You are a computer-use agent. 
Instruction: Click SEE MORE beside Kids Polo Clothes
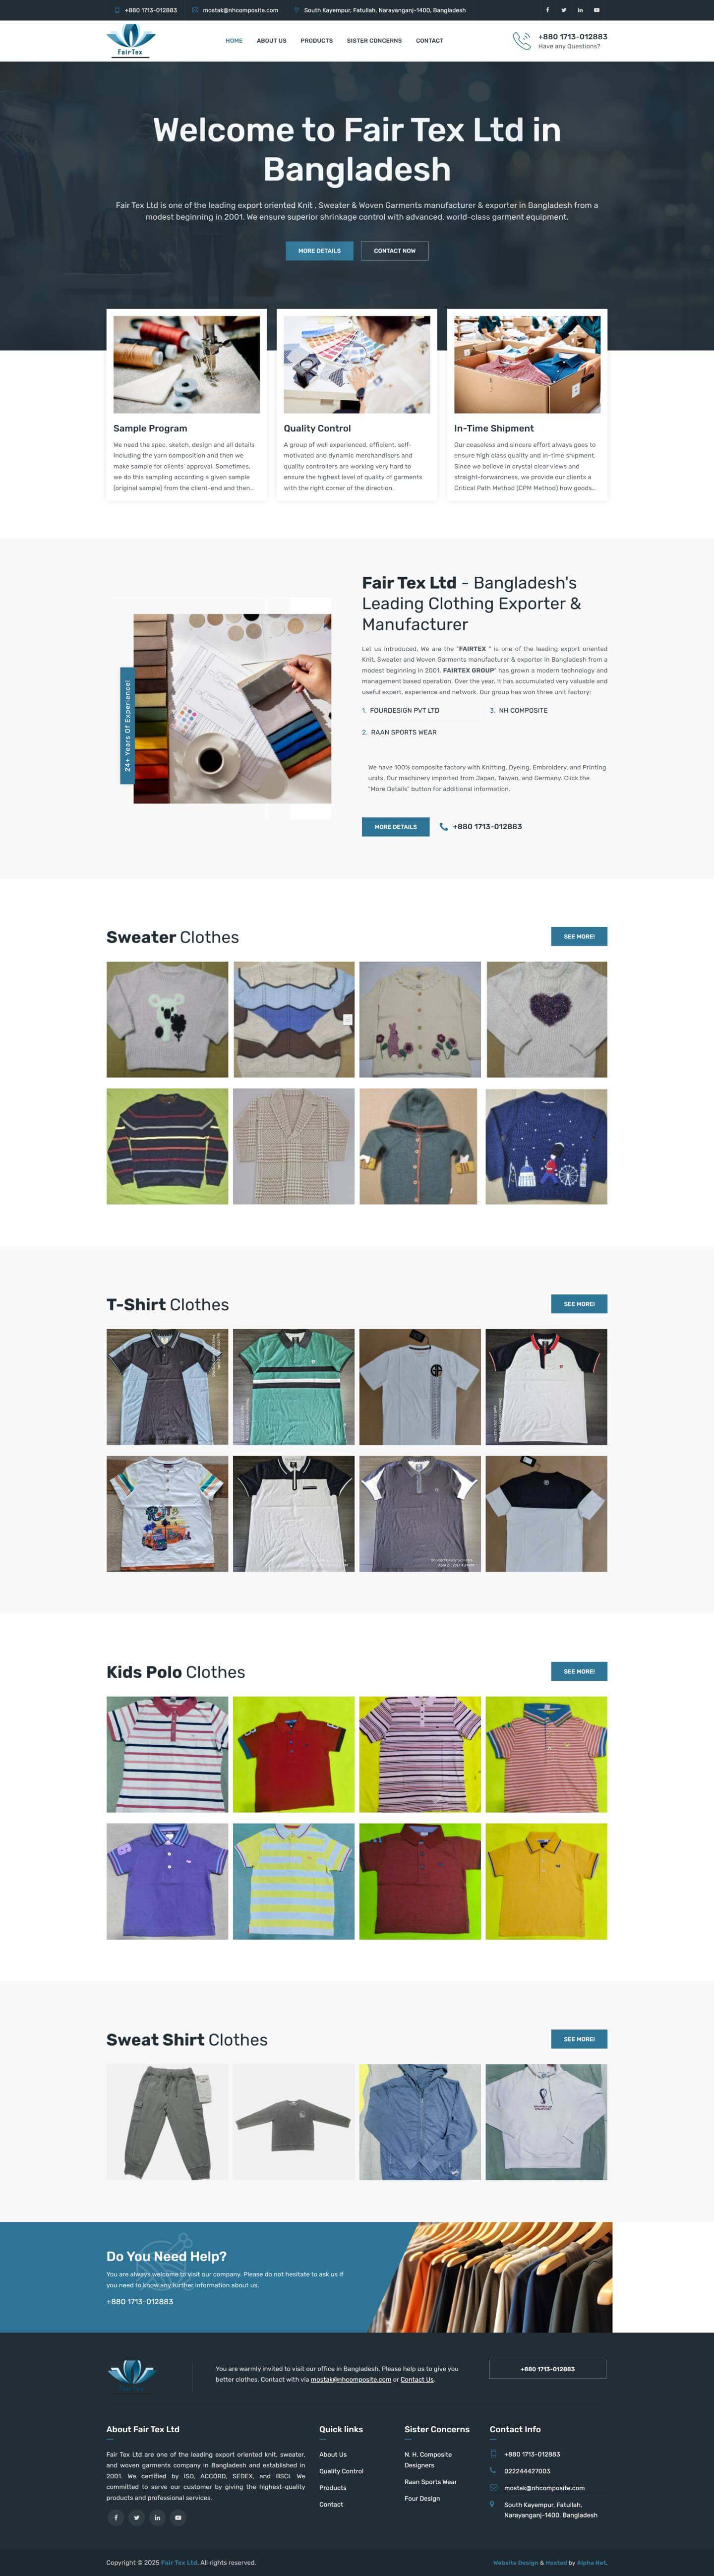[x=579, y=1671]
